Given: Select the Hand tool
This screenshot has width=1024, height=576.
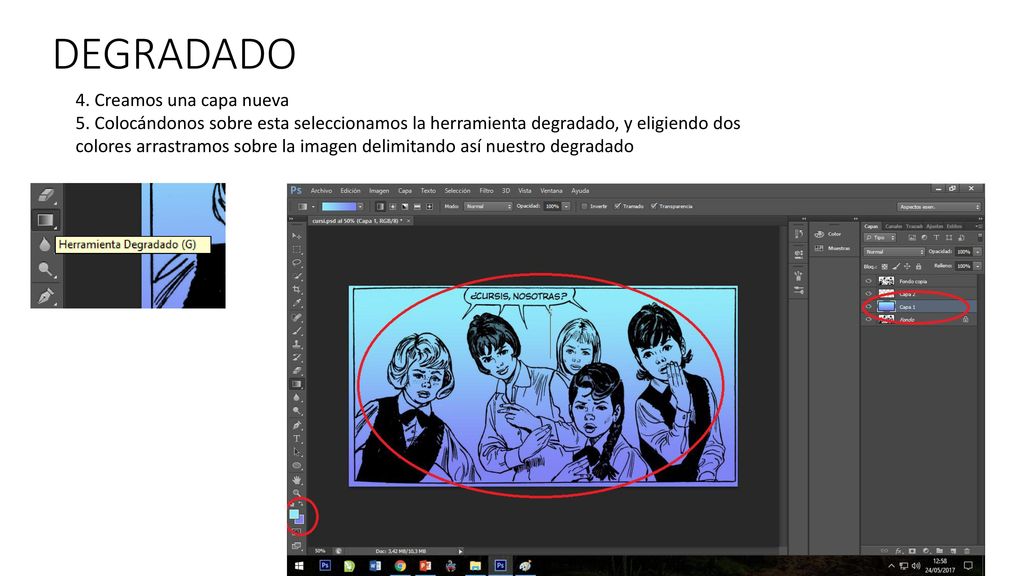Looking at the screenshot, I should coord(296,480).
